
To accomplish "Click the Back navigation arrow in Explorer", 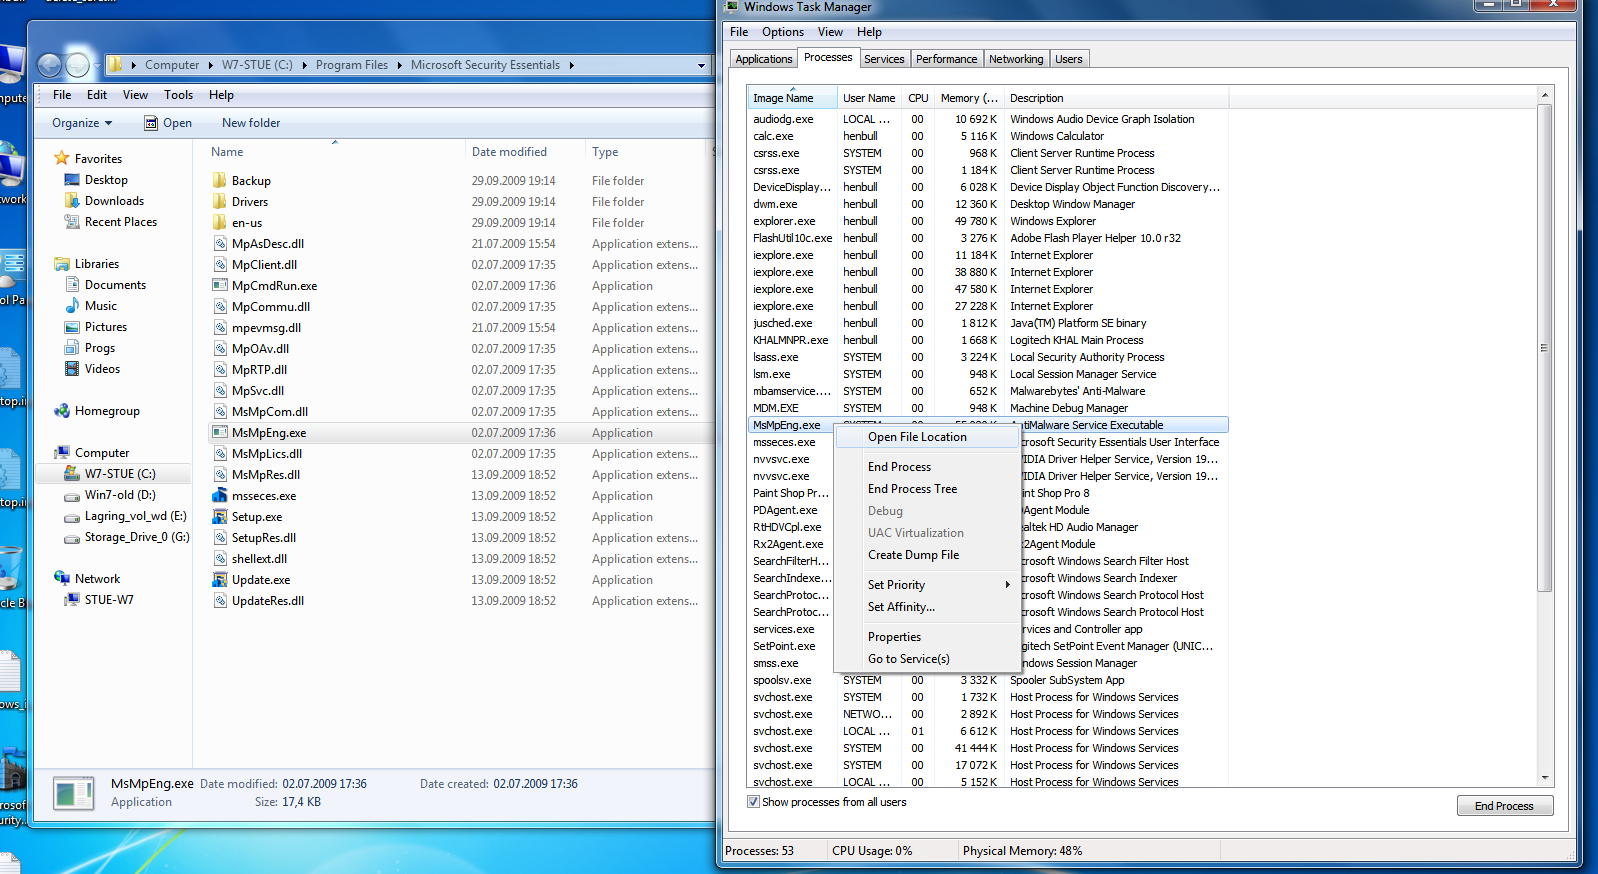I will coord(49,65).
